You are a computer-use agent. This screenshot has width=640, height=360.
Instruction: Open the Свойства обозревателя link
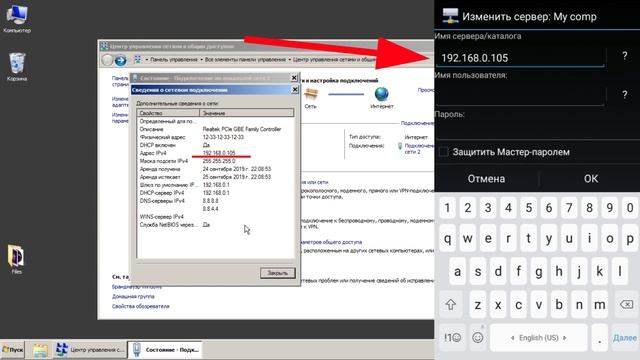140,306
